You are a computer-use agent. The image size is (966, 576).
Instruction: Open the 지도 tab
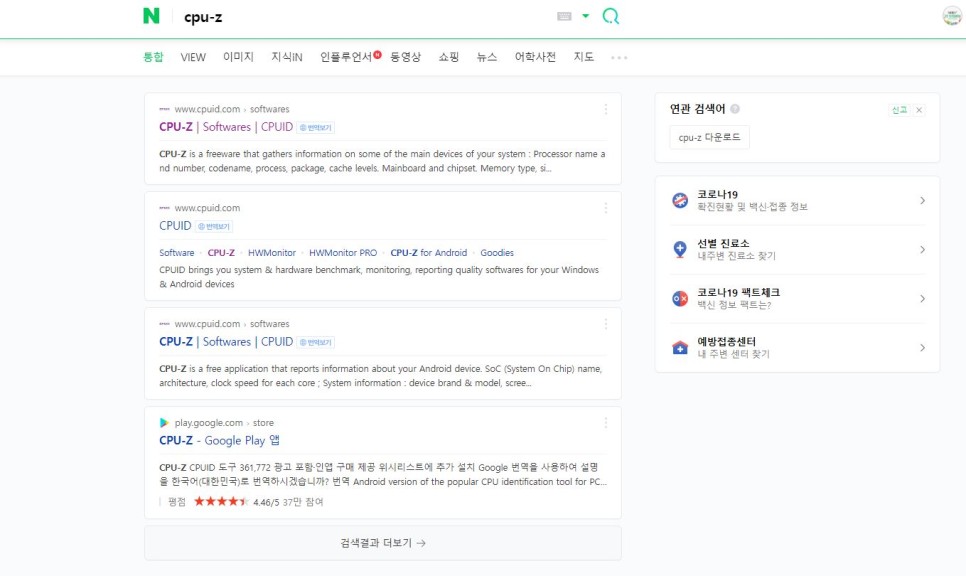583,57
